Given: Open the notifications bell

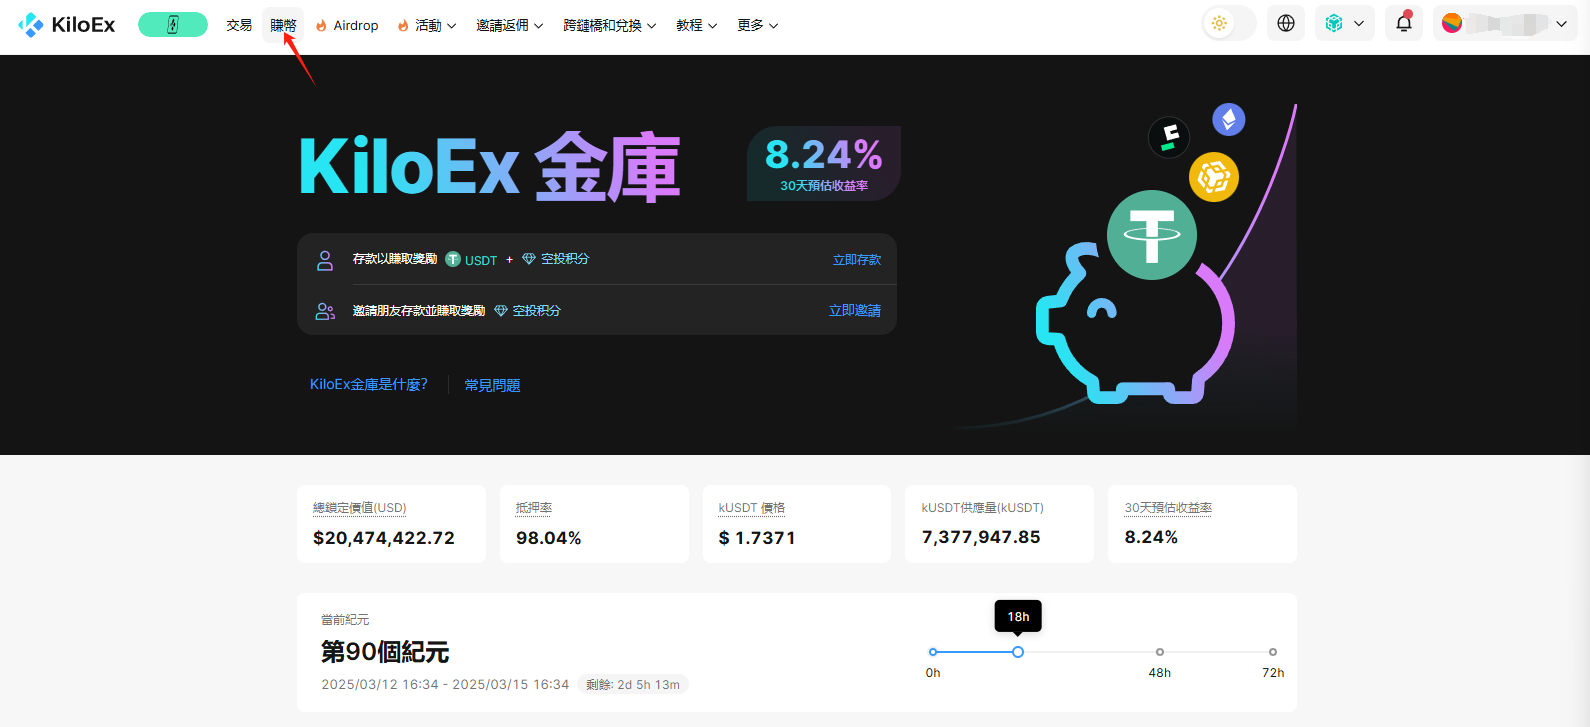Looking at the screenshot, I should point(1404,23).
